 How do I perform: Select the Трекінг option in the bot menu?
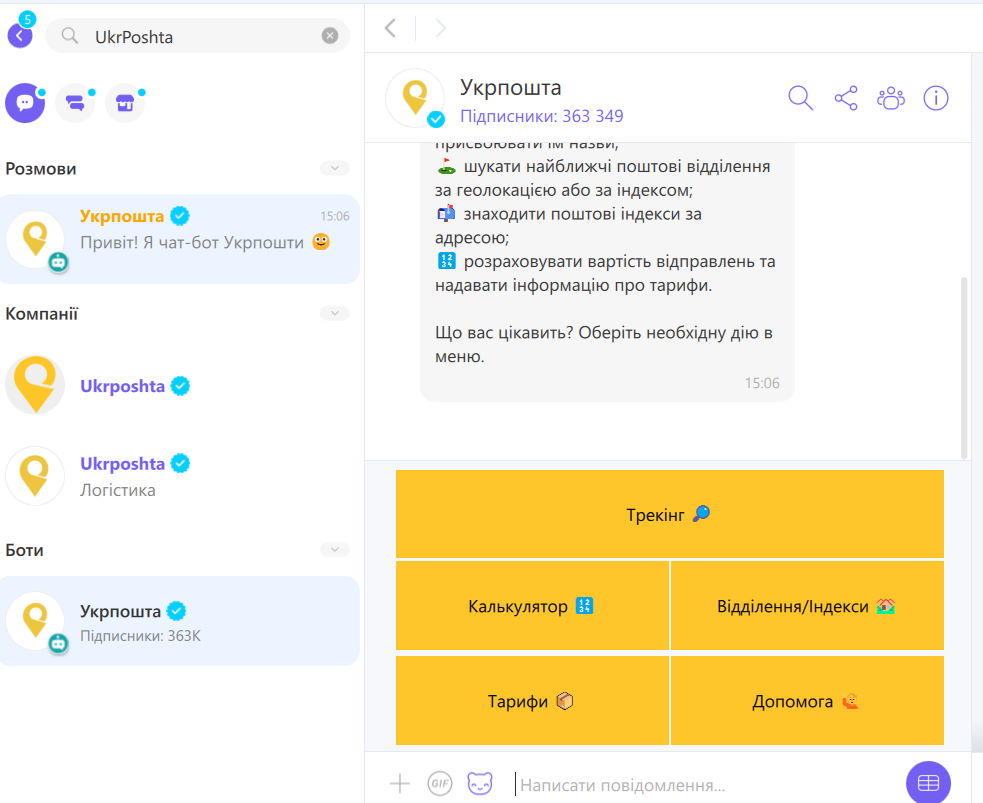[670, 513]
